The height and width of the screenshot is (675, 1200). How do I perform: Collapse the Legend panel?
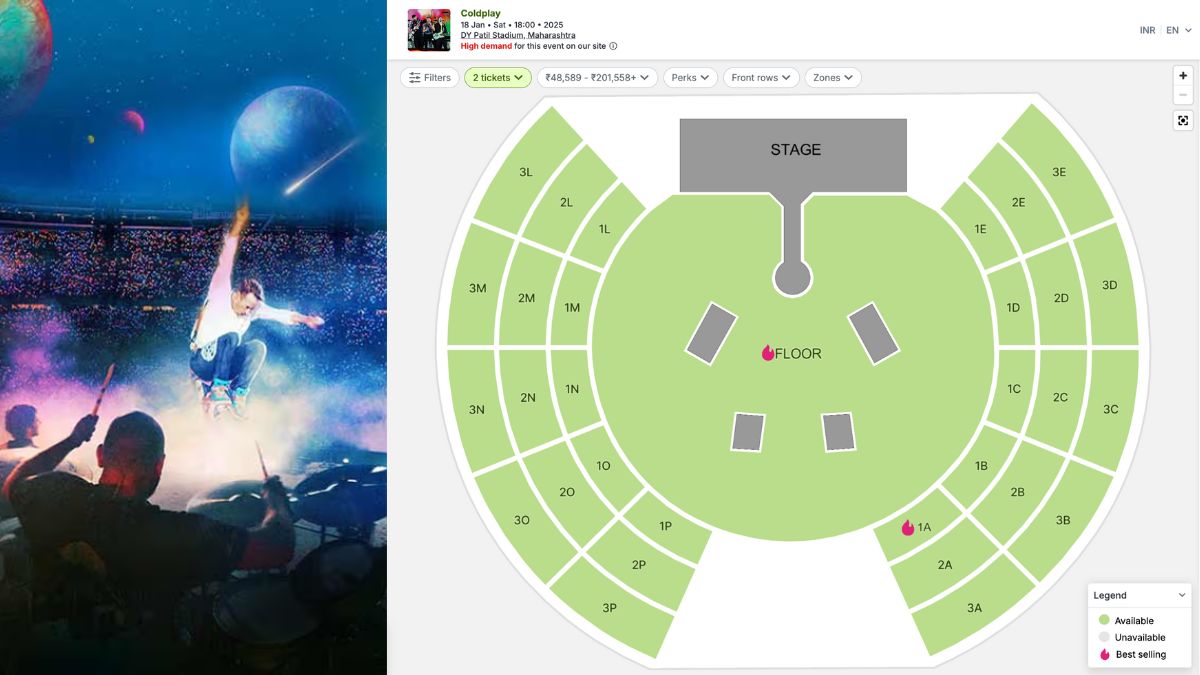pyautogui.click(x=1182, y=595)
